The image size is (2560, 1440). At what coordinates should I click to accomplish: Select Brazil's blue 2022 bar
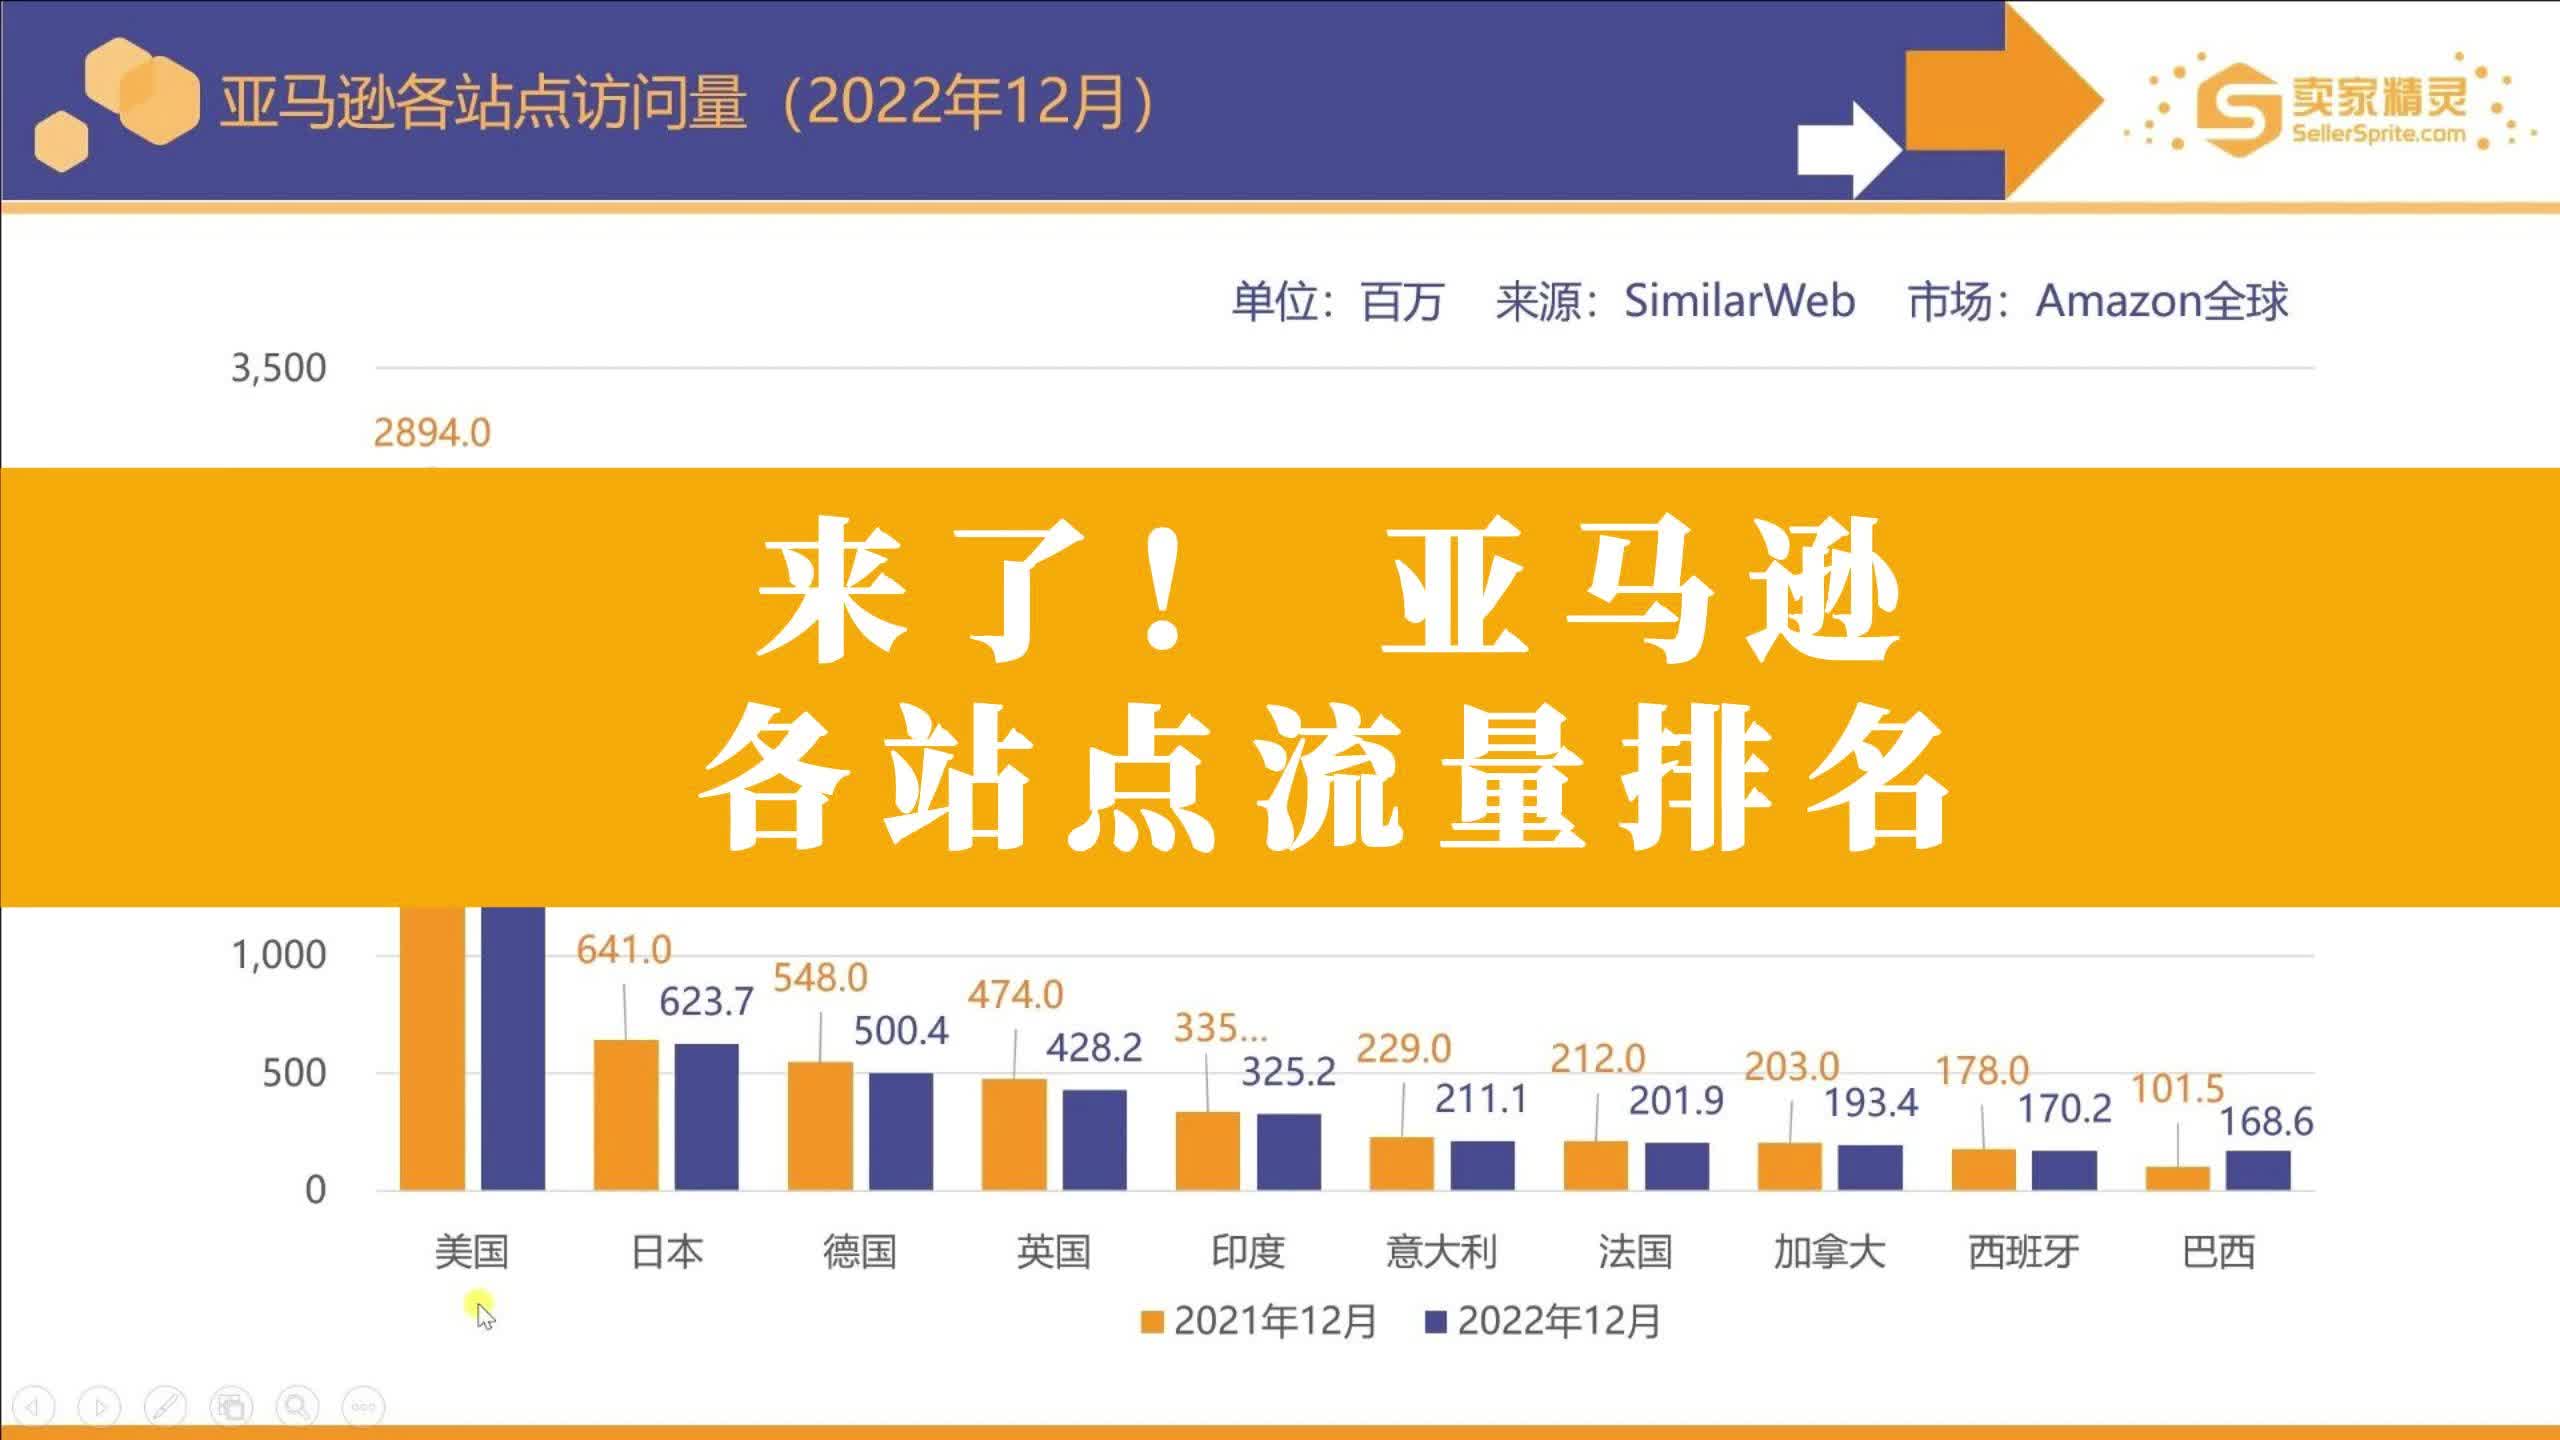[x=2258, y=1171]
